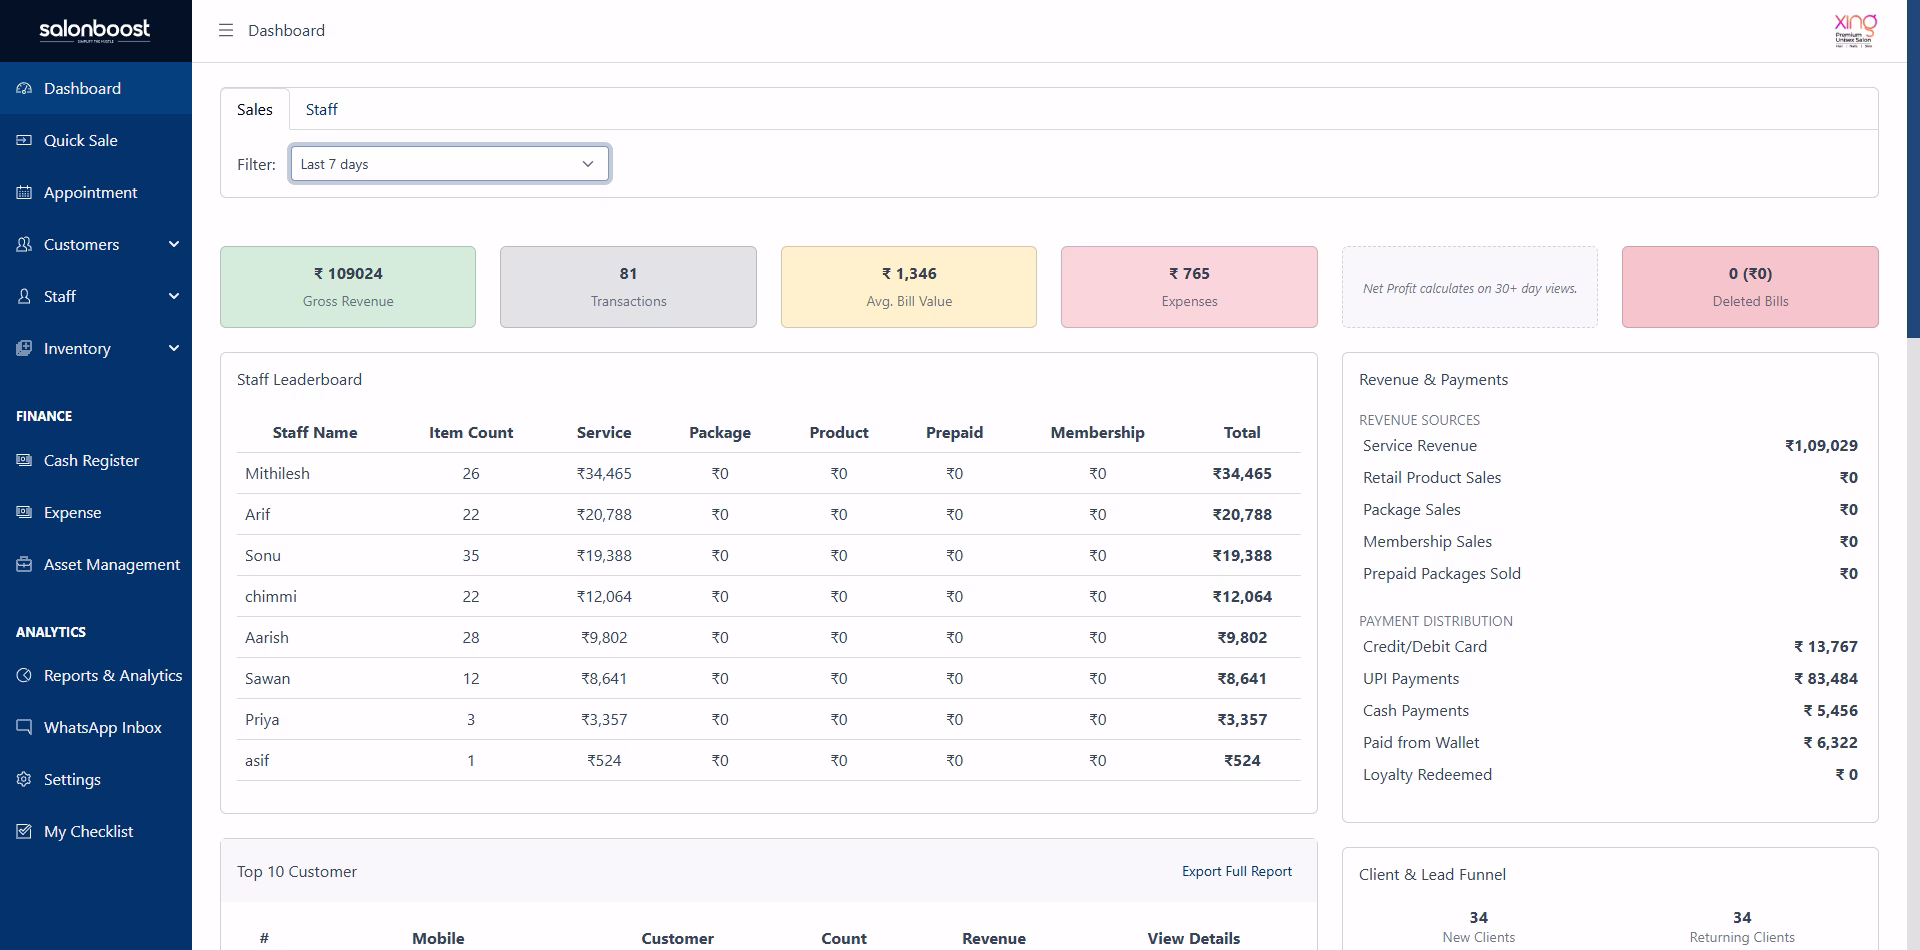Click the Asset Management briefcase icon
Viewport: 1920px width, 950px height.
coord(24,564)
